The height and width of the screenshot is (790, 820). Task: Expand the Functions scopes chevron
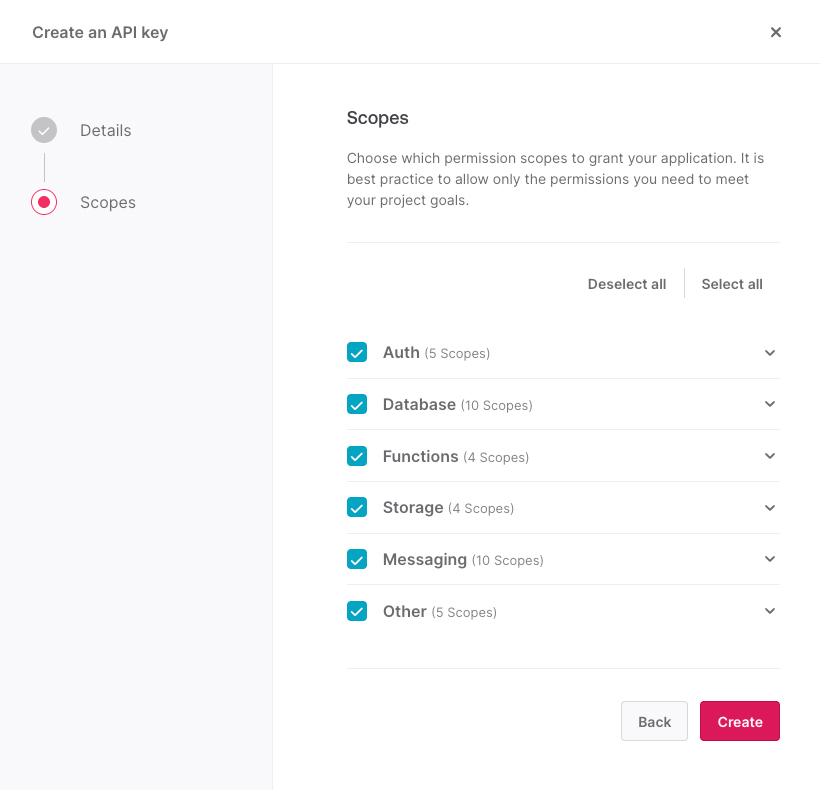point(770,456)
